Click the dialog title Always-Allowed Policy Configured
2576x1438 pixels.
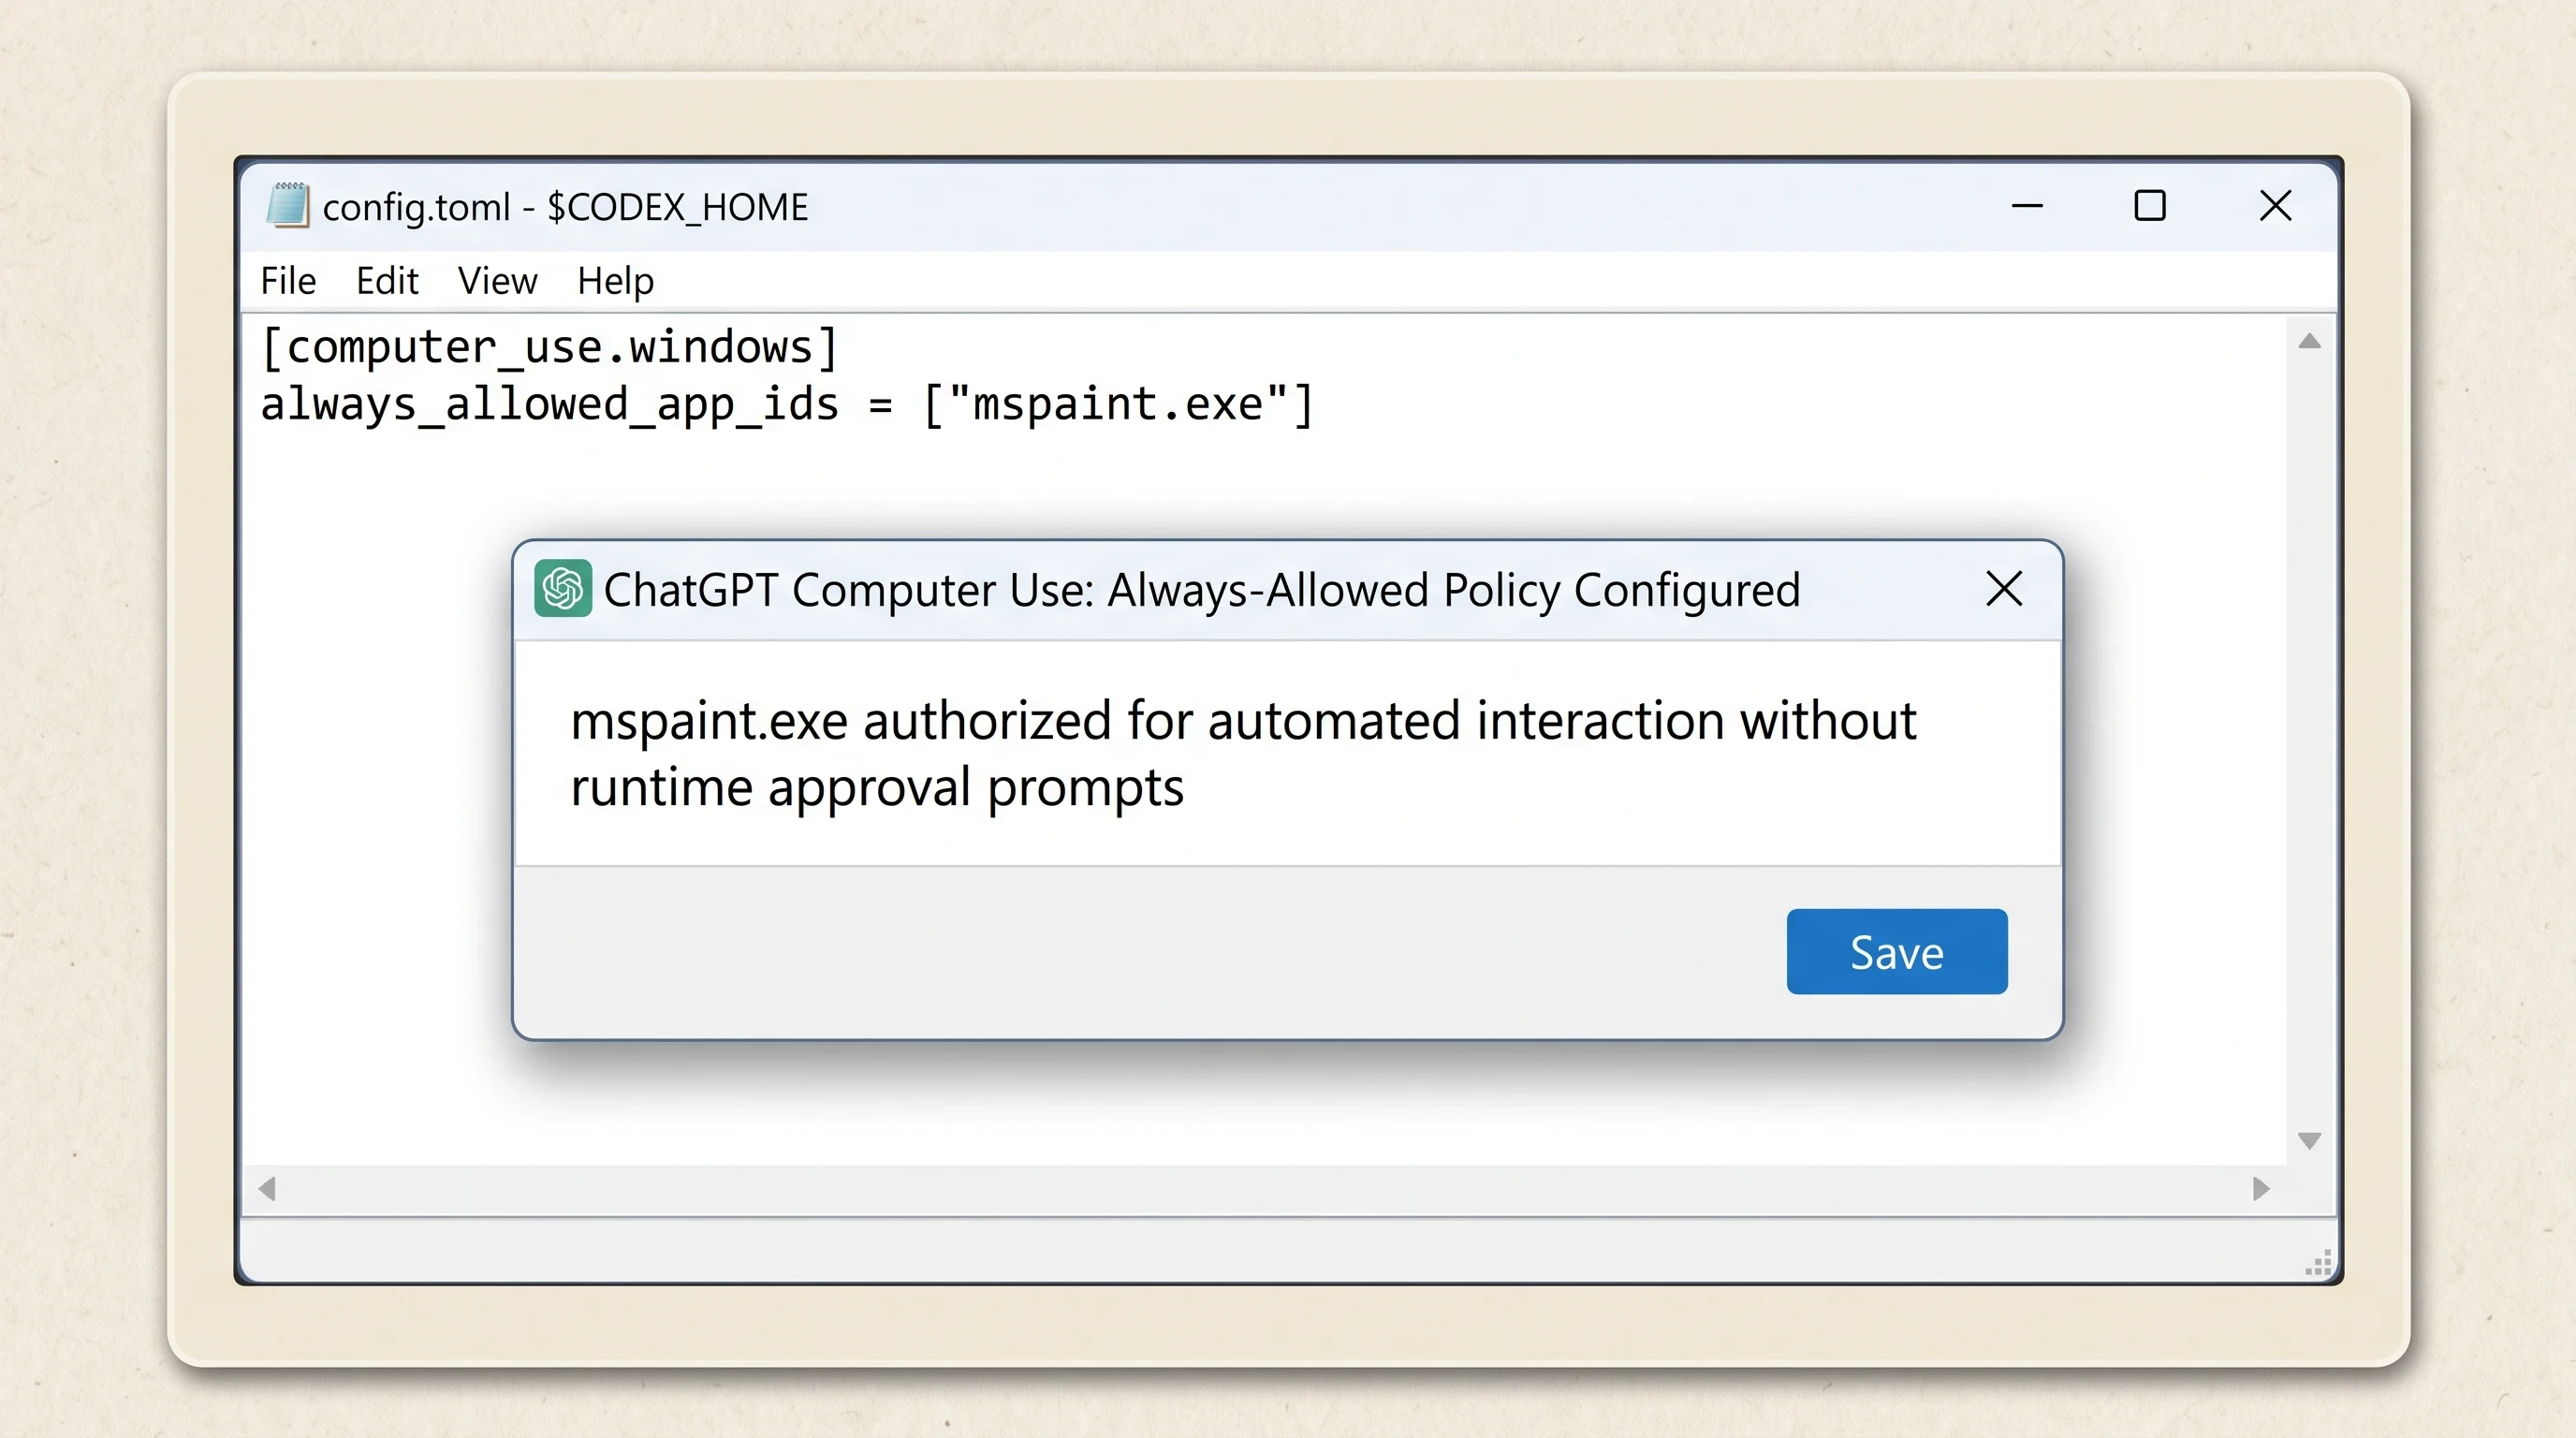[x=1201, y=590]
